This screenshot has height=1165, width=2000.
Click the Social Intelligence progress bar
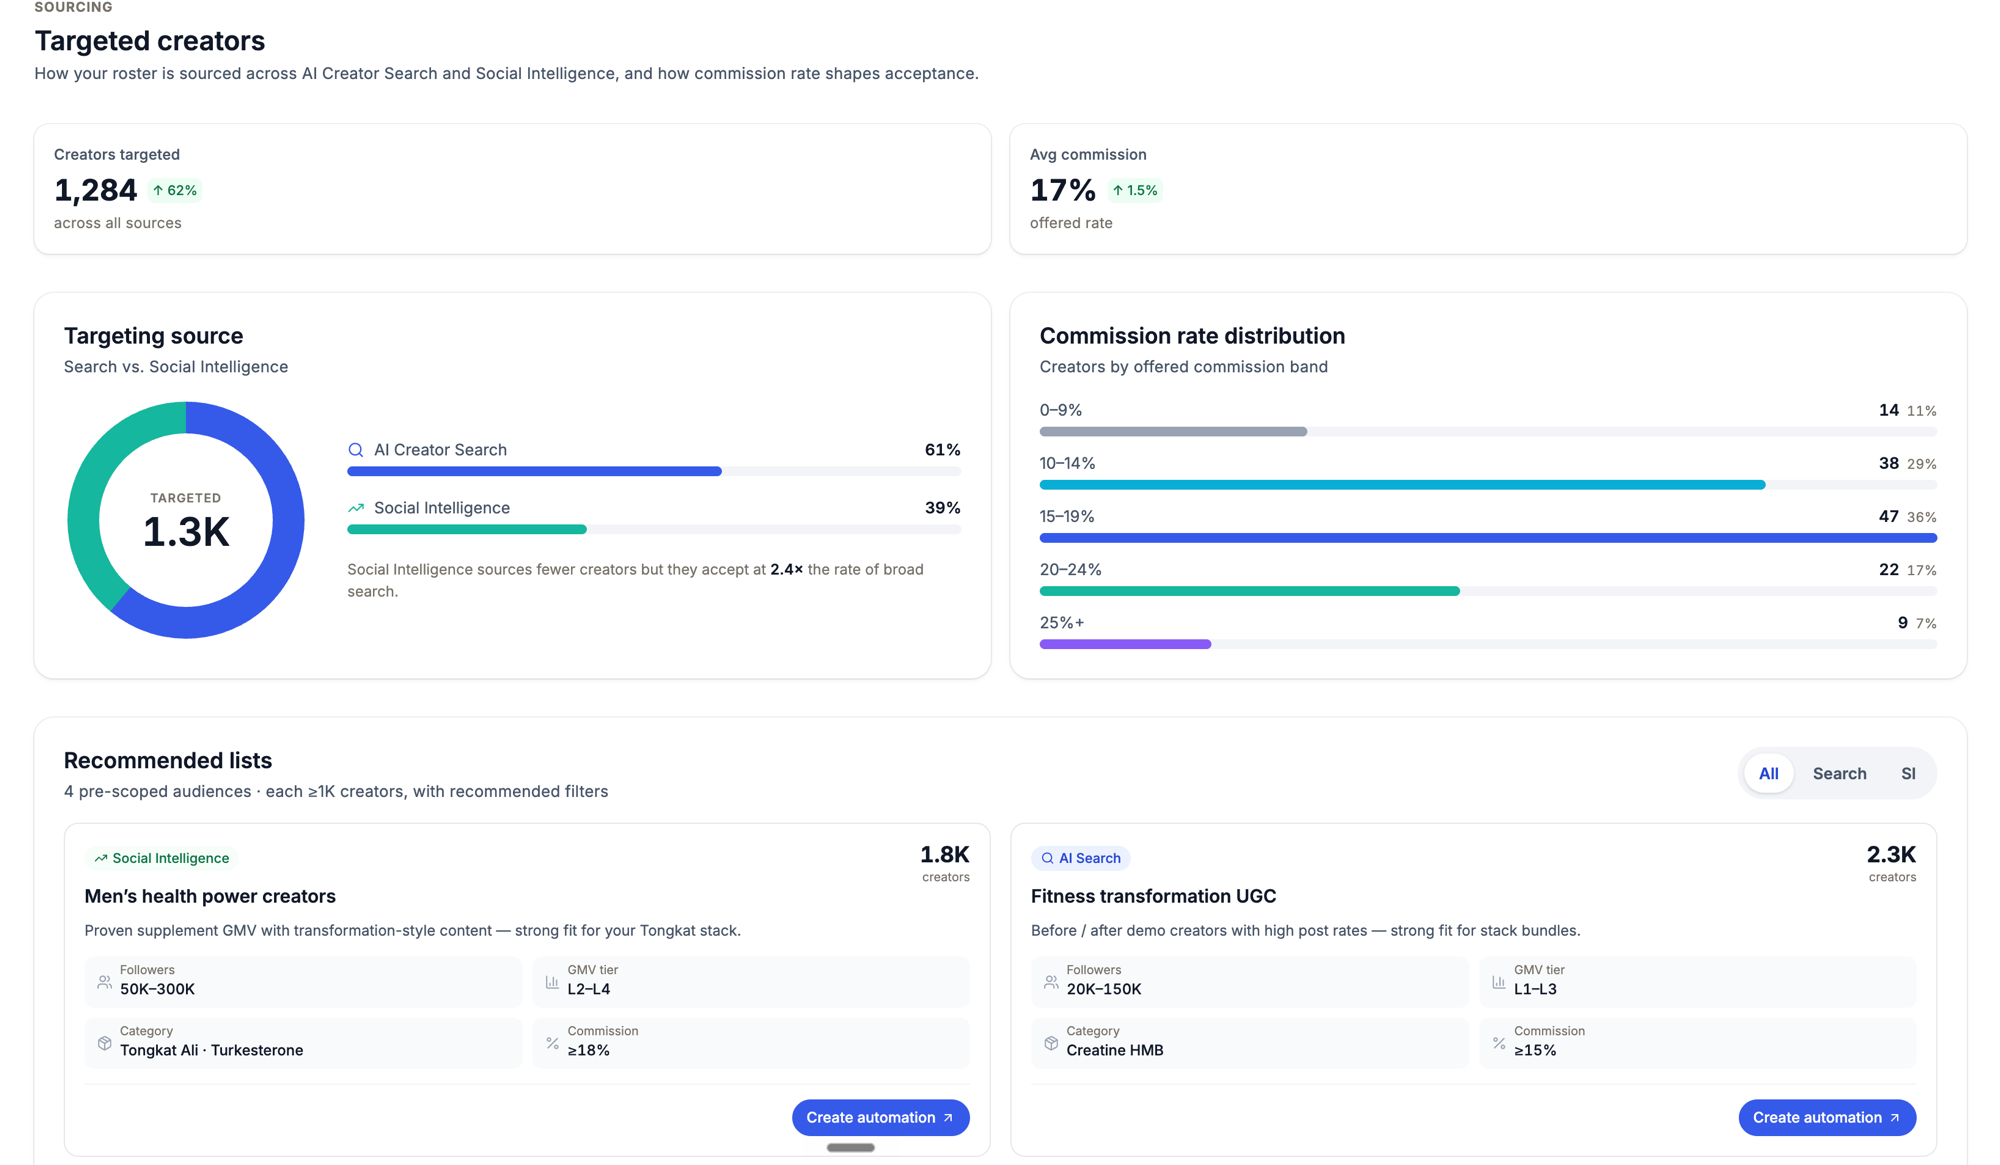coord(654,529)
